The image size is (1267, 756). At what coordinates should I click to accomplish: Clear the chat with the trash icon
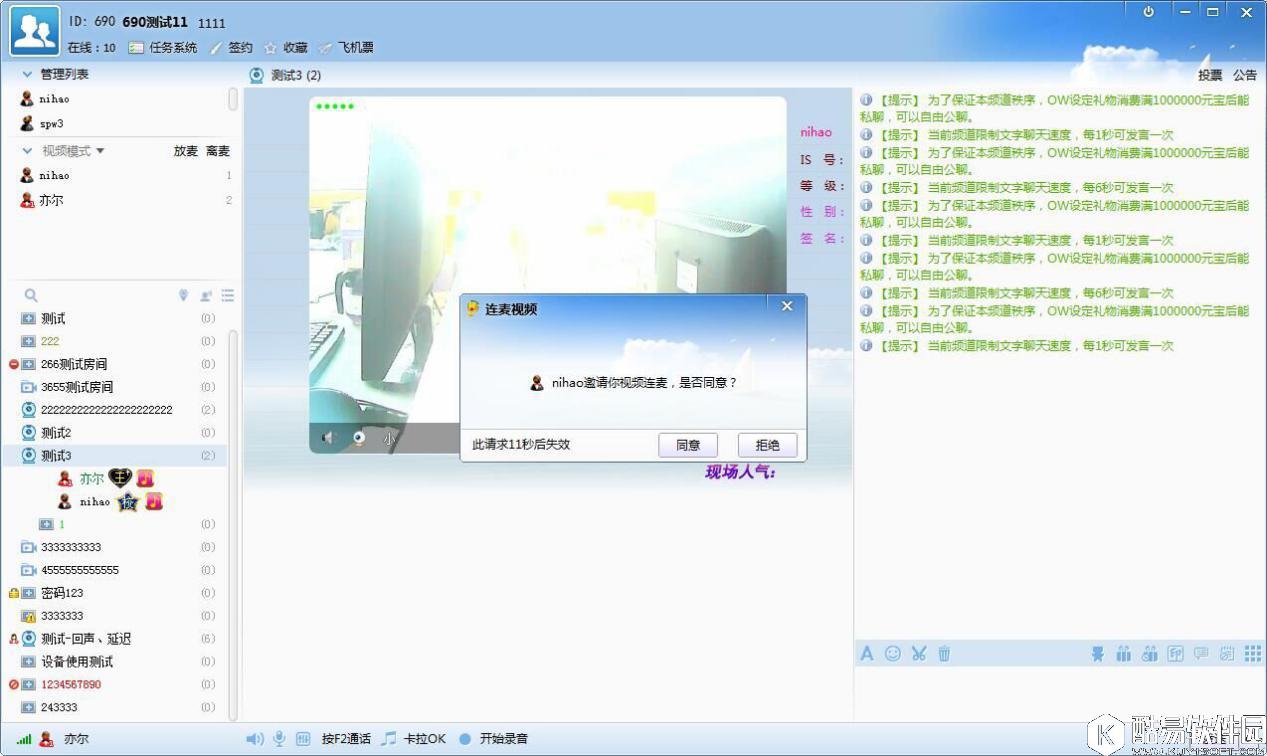[x=944, y=653]
